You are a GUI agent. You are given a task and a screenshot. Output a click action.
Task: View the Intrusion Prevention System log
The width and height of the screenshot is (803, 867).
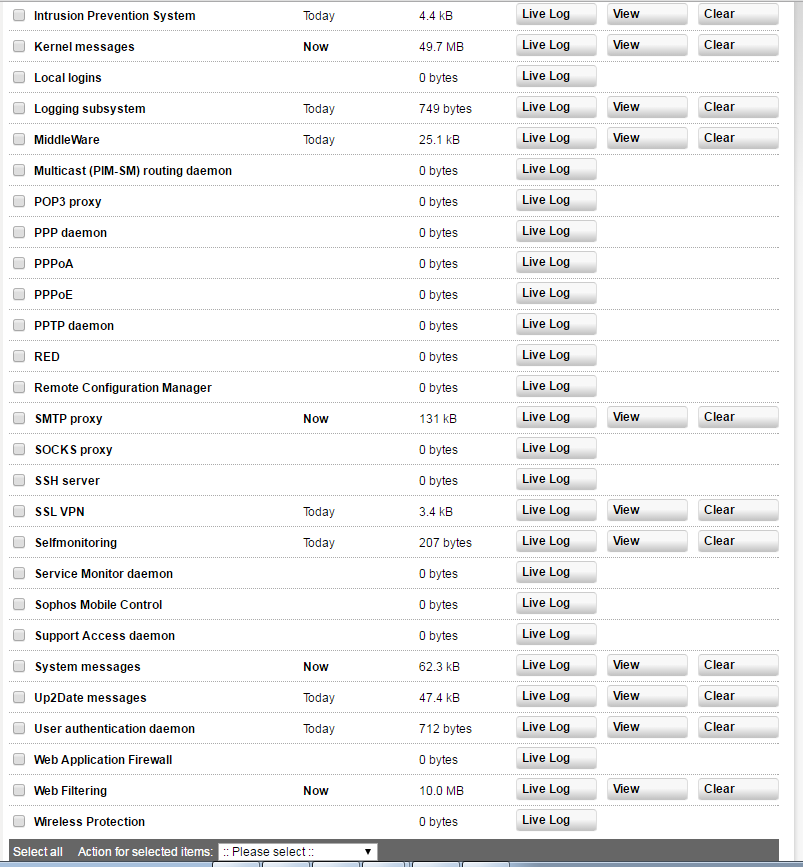click(x=647, y=14)
